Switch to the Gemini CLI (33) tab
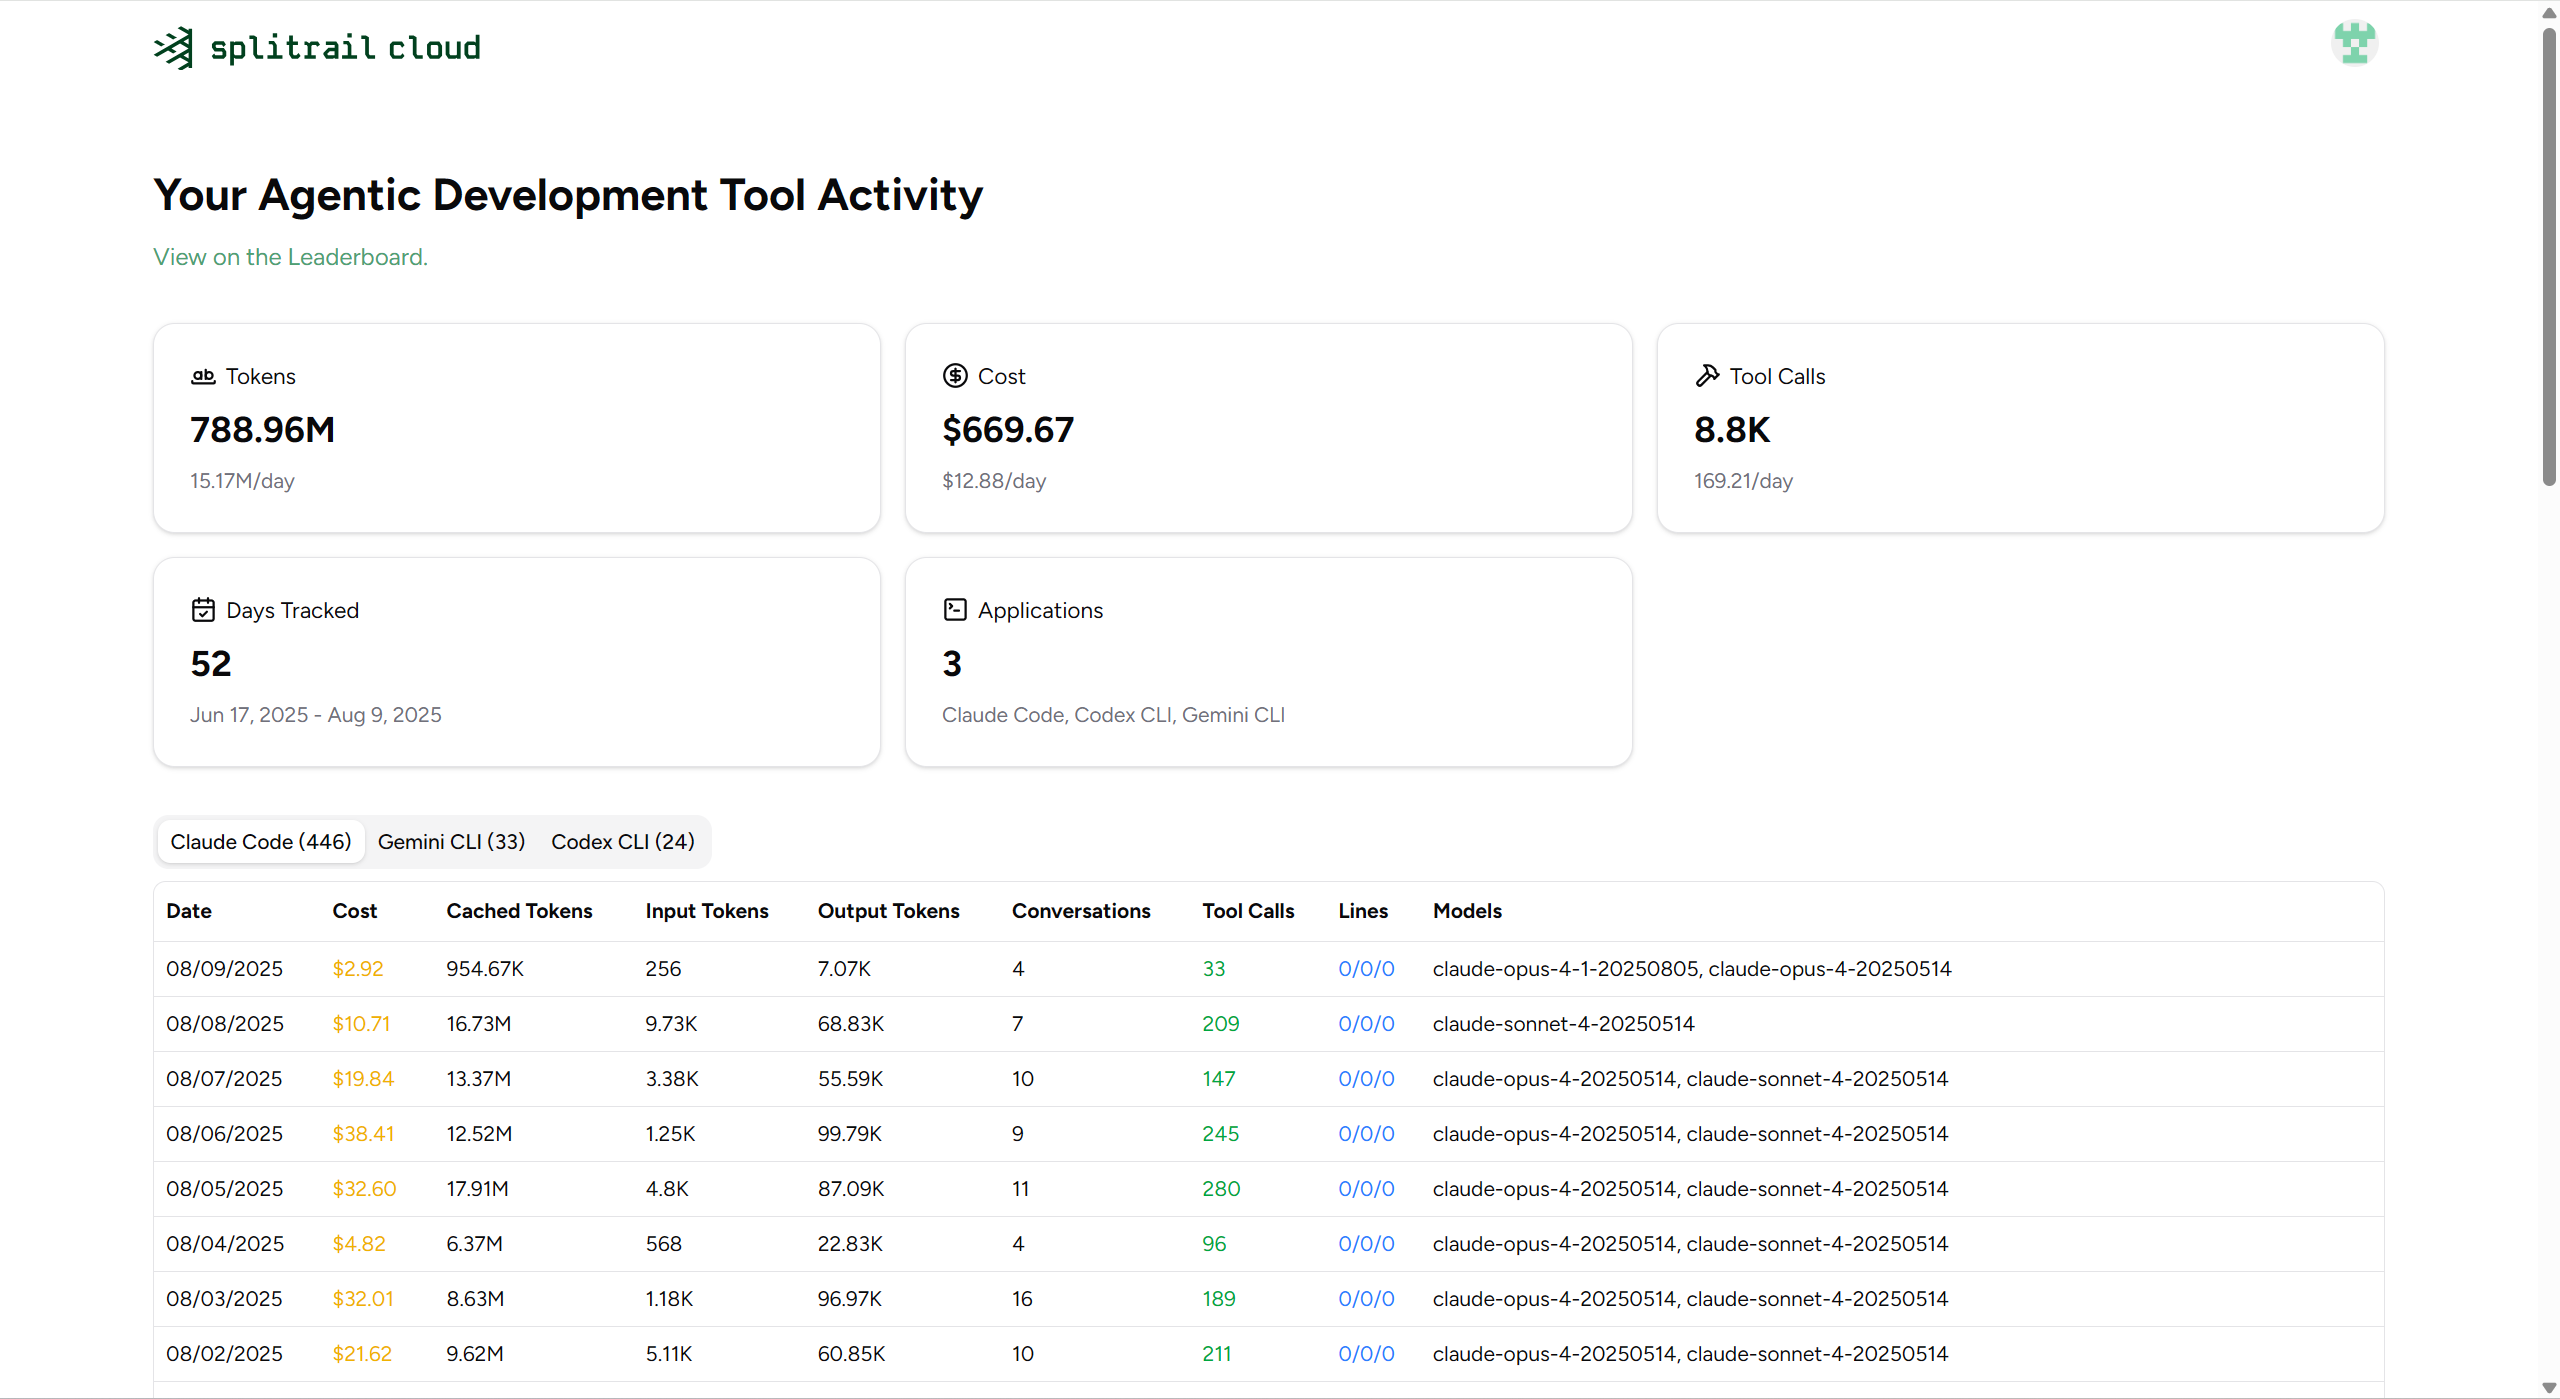Screen dimensions: 2560x1399 451,842
